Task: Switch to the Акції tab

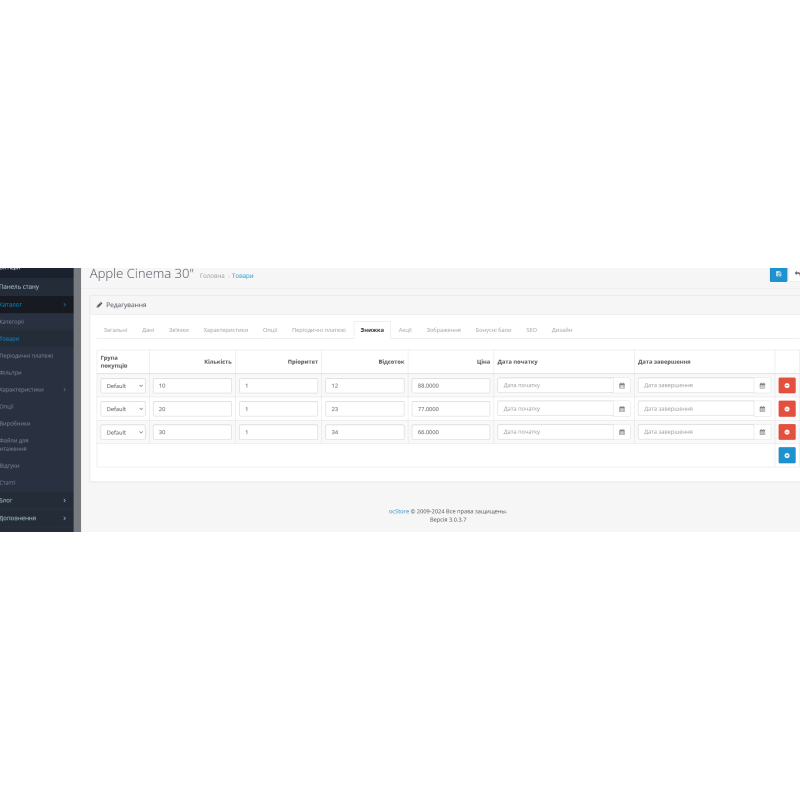Action: pos(403,329)
